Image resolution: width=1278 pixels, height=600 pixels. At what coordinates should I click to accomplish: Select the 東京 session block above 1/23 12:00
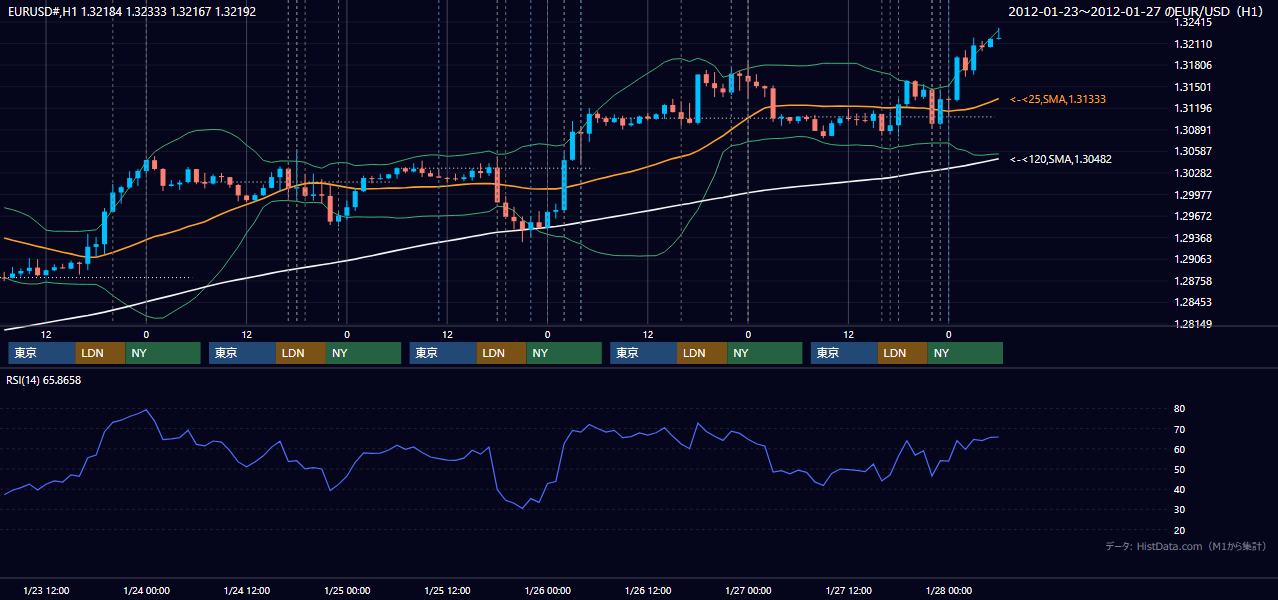point(42,353)
